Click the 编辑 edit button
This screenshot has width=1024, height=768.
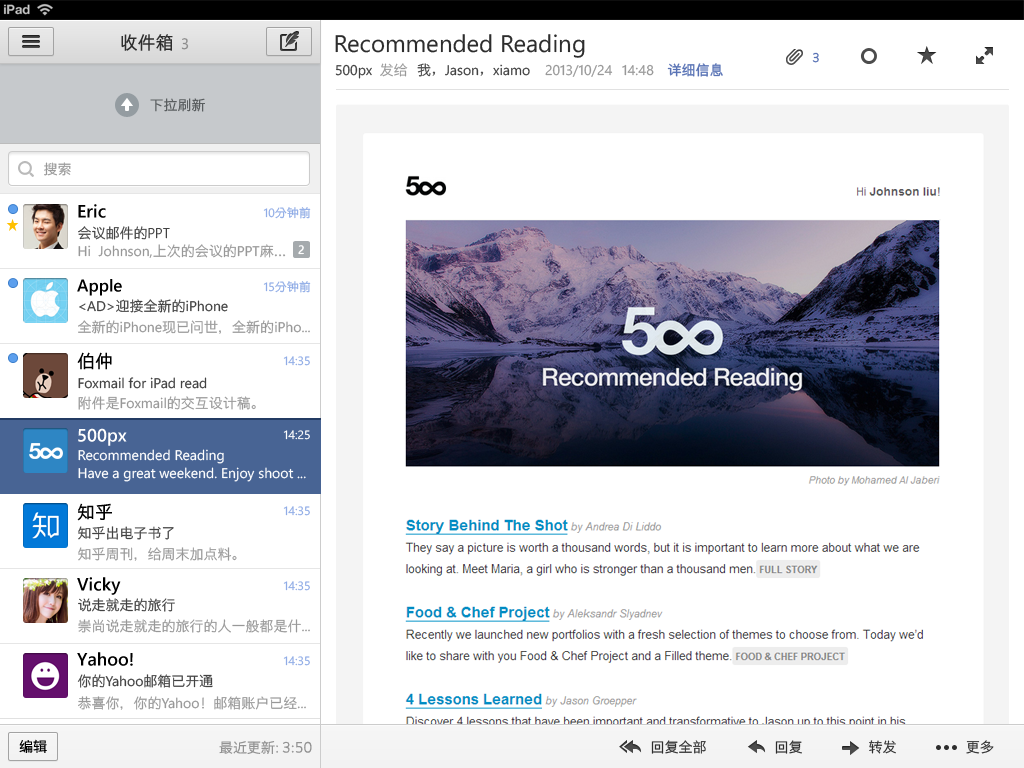click(33, 746)
